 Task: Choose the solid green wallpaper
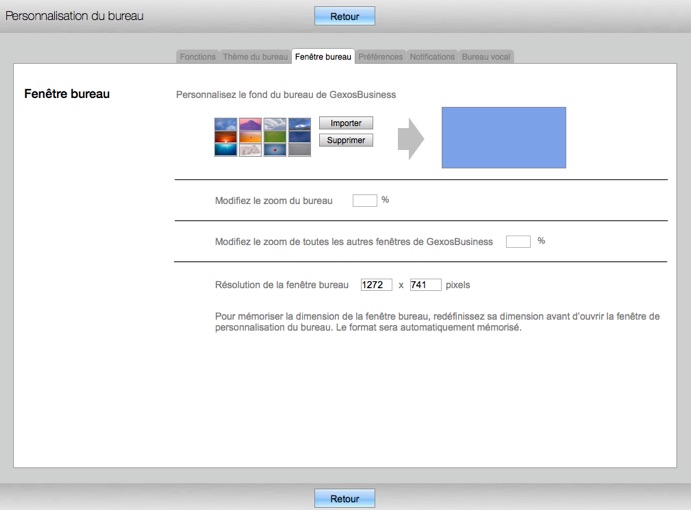(275, 137)
